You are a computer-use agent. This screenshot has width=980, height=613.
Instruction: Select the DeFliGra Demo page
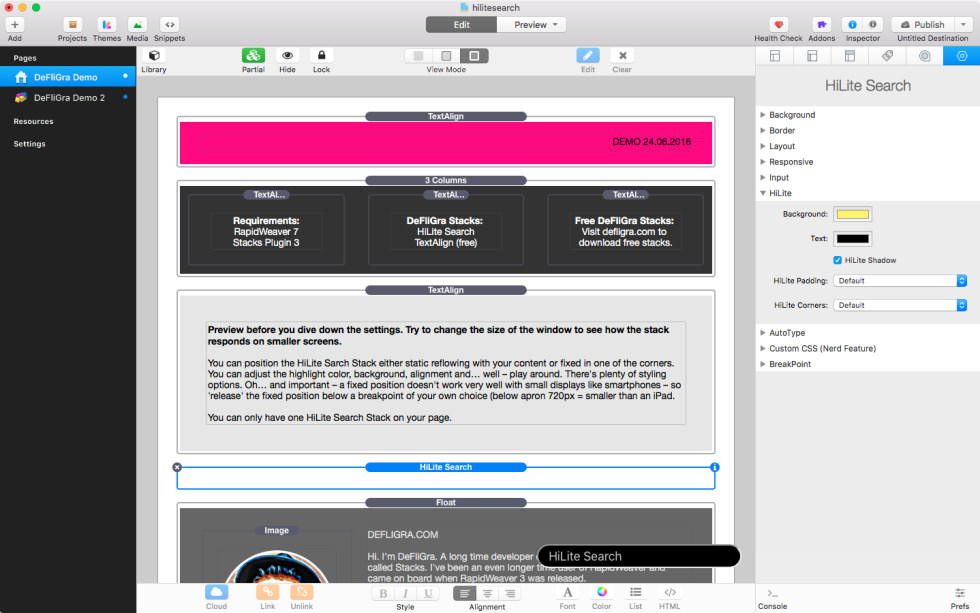(68, 77)
